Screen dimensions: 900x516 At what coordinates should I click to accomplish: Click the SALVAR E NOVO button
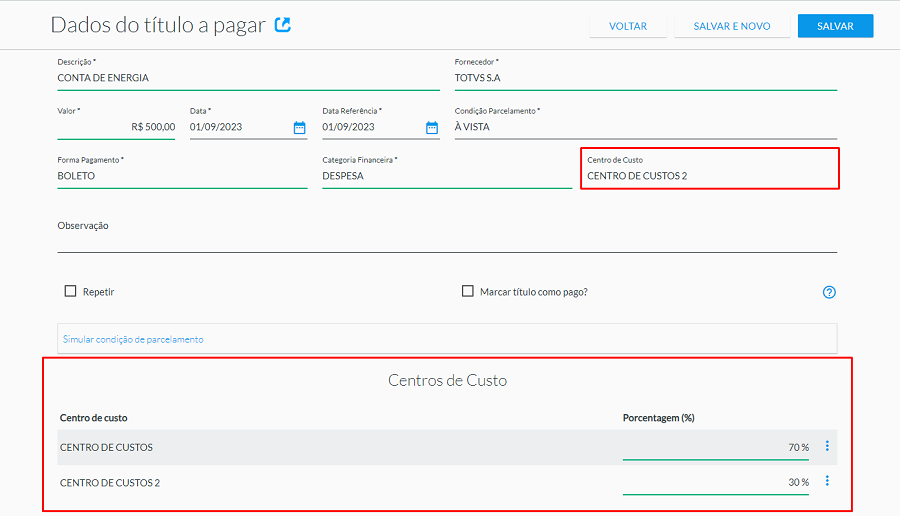click(x=732, y=26)
